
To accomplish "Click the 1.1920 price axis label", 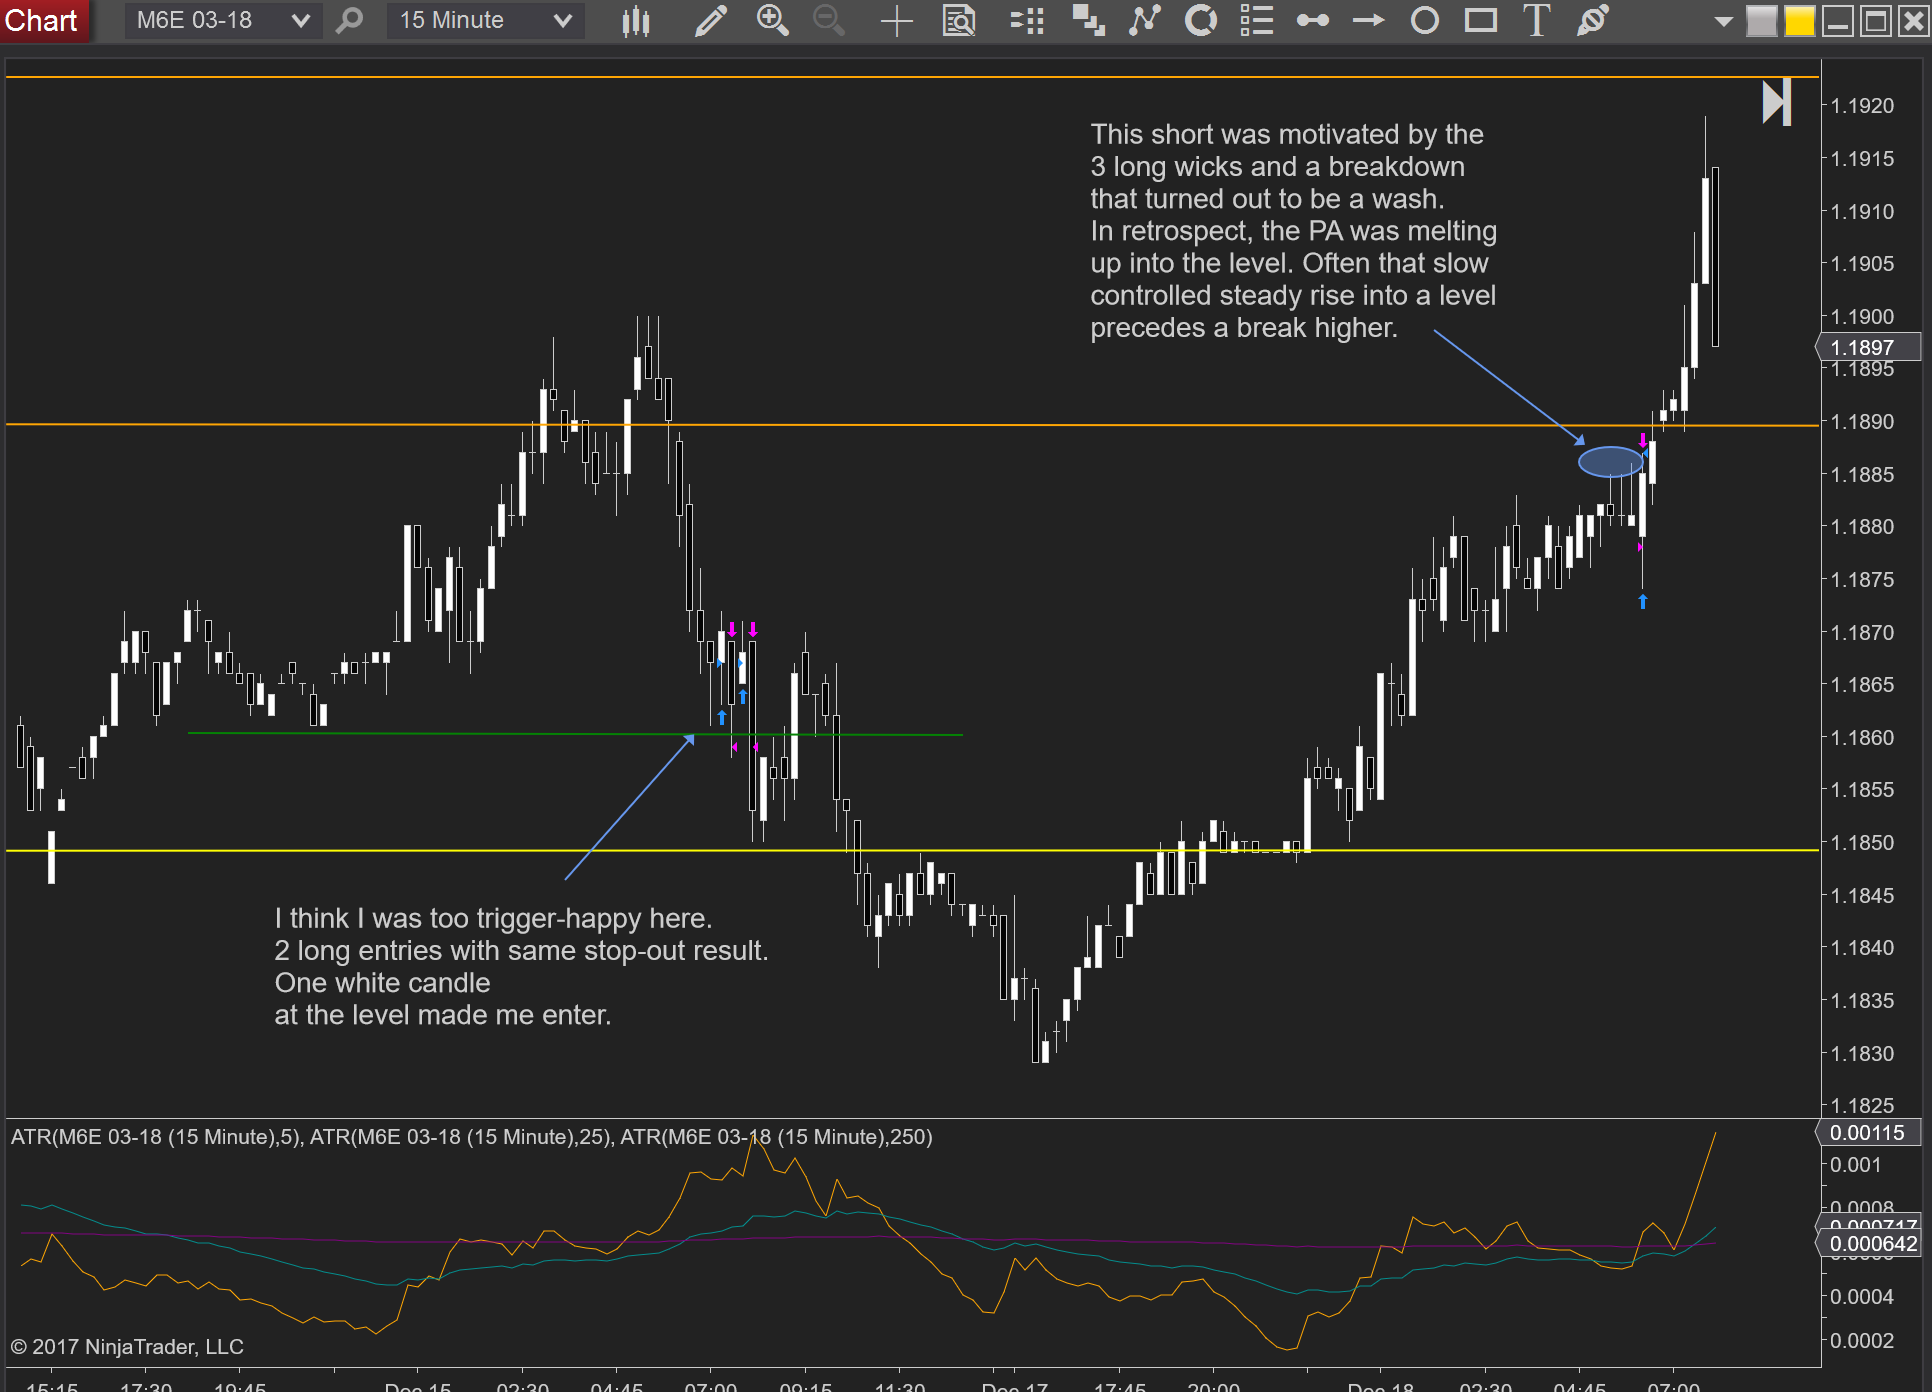I will [1862, 106].
